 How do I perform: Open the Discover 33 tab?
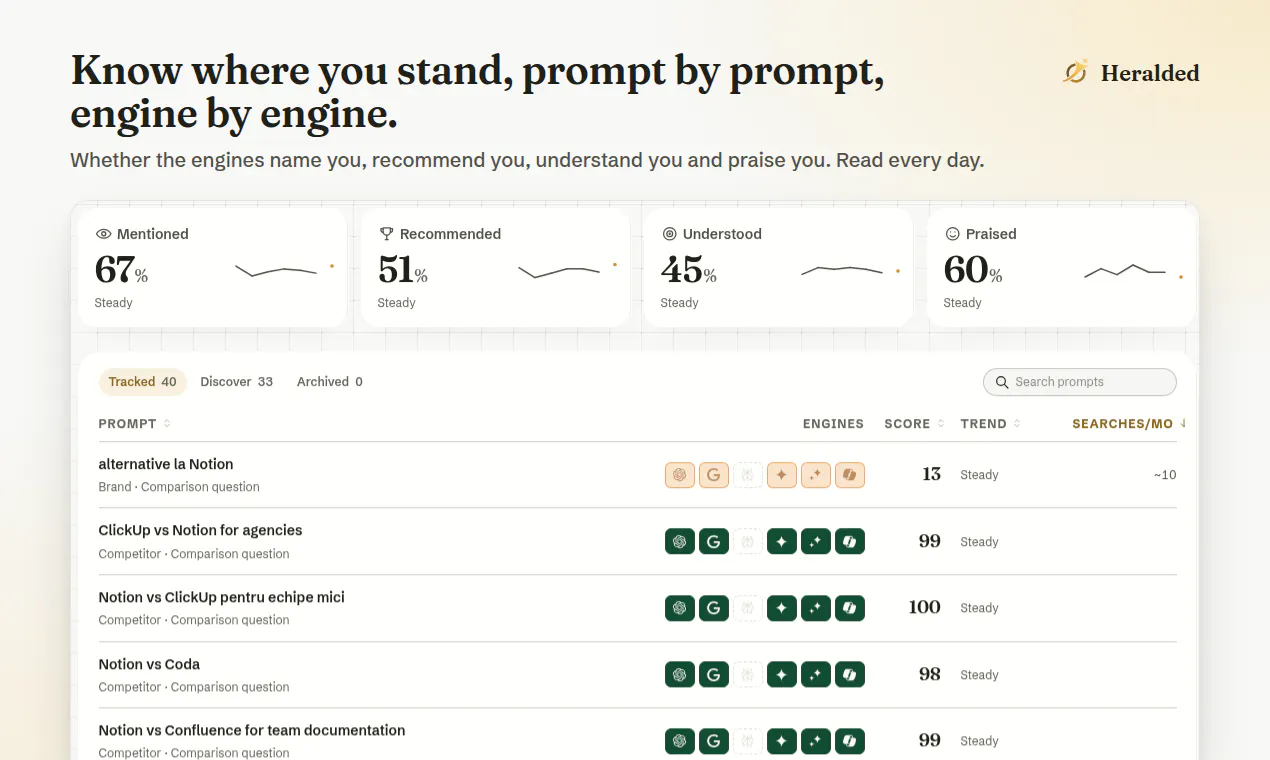click(x=237, y=382)
